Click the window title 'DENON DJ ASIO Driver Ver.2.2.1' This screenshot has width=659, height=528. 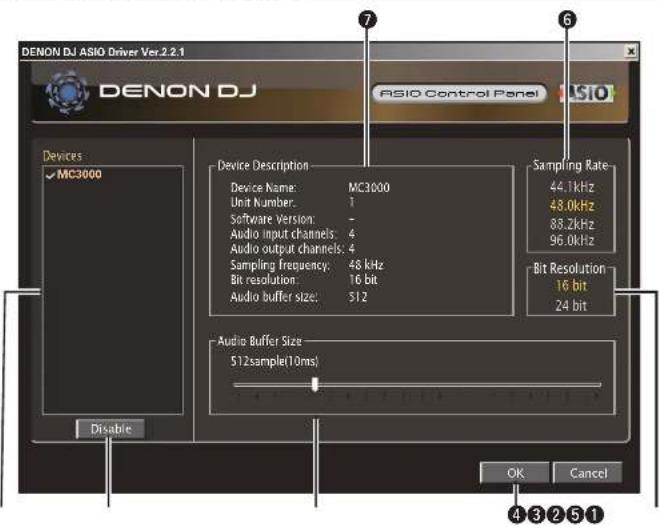click(x=103, y=52)
